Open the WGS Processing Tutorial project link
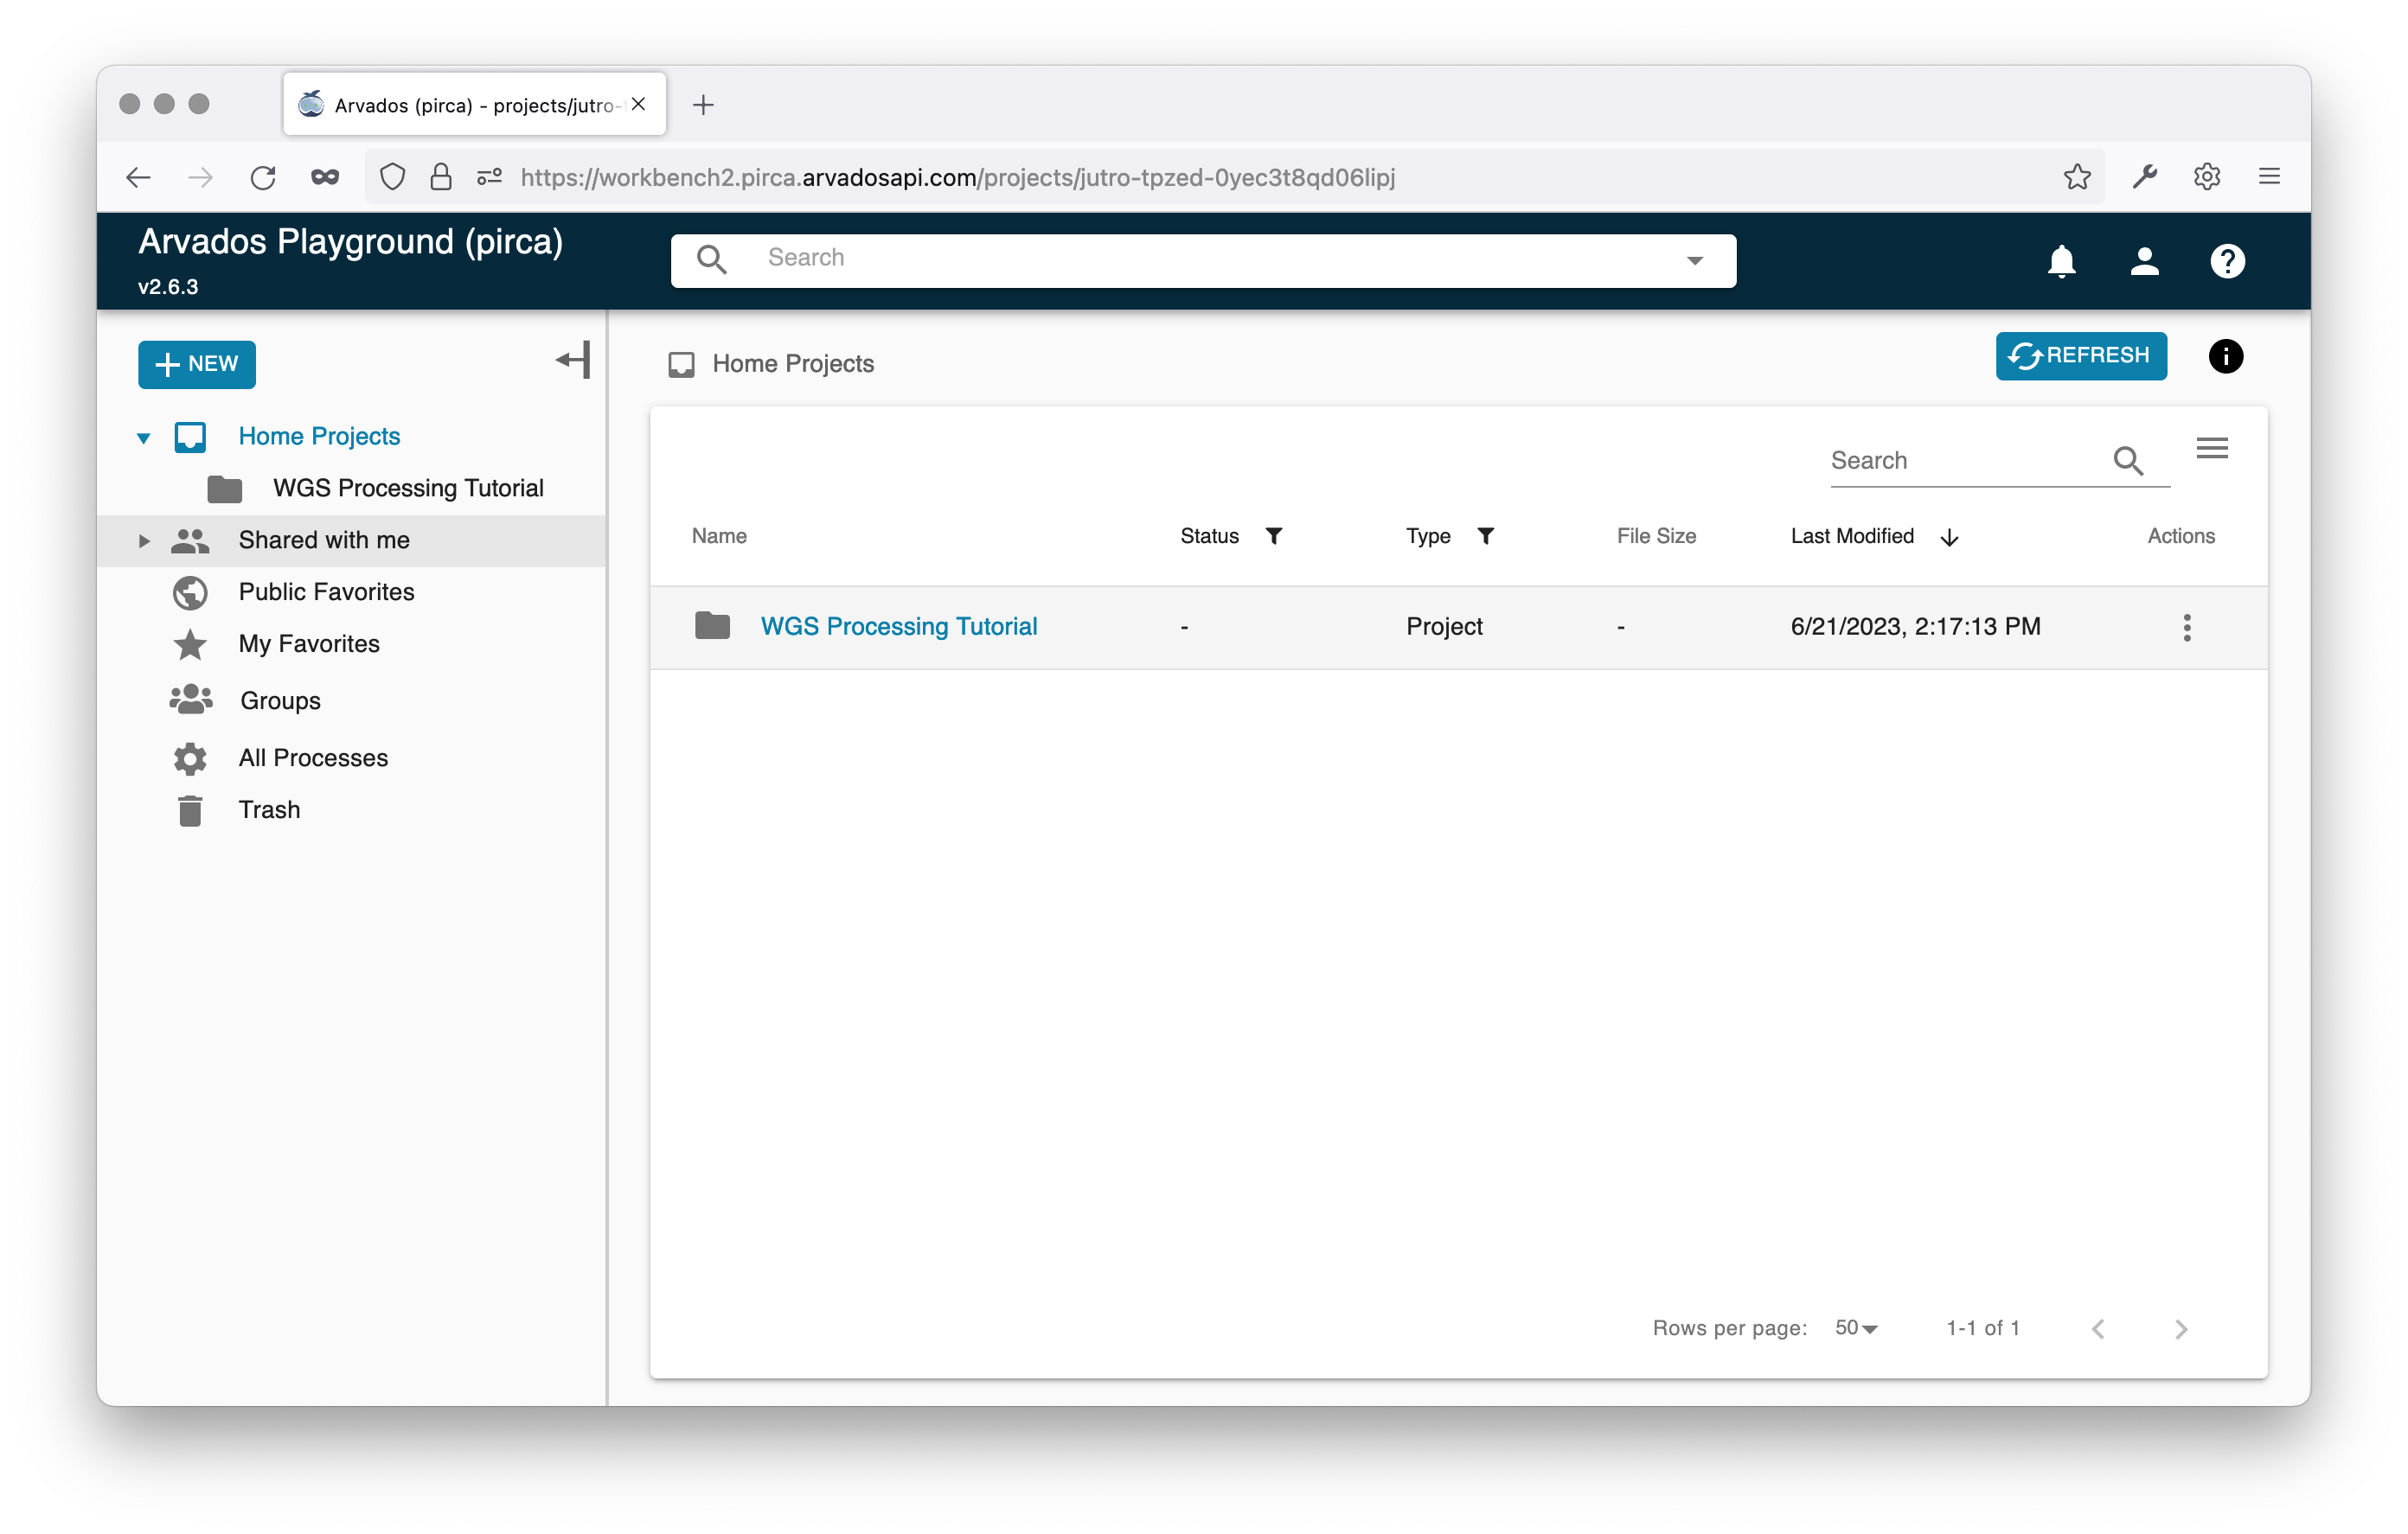Viewport: 2408px width, 1534px height. tap(898, 626)
